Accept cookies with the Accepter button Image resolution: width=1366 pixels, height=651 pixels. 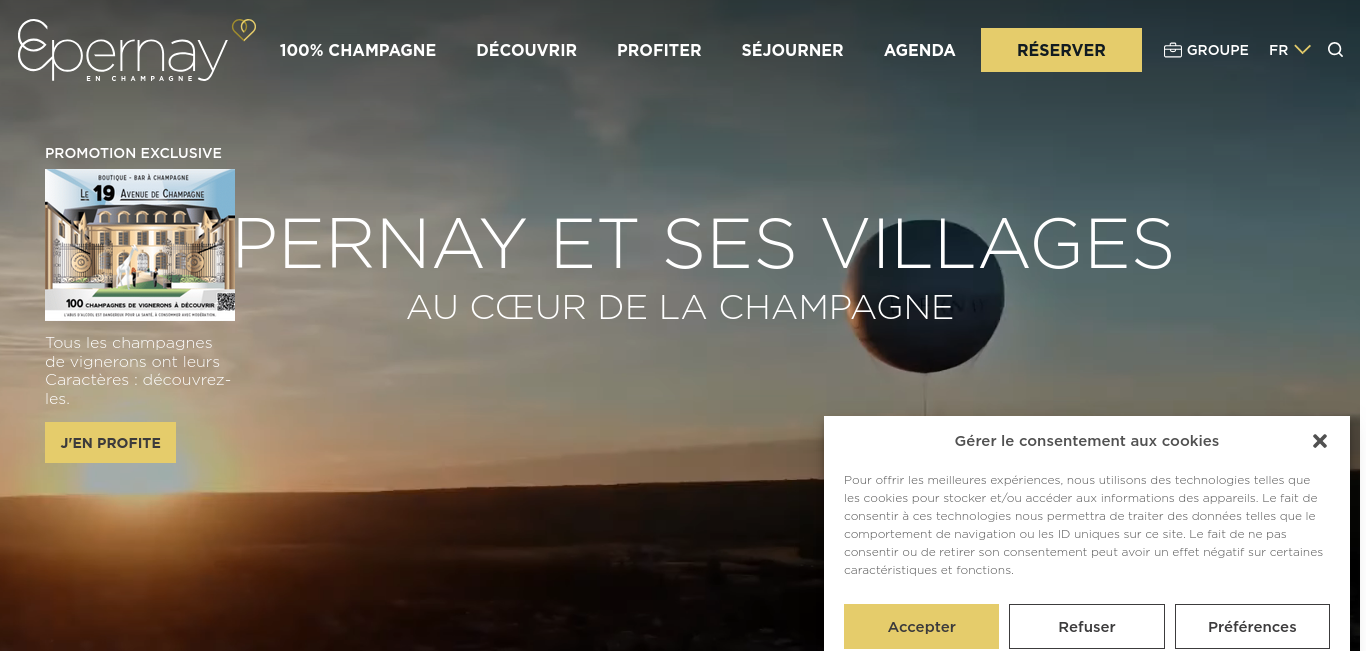[x=921, y=626]
